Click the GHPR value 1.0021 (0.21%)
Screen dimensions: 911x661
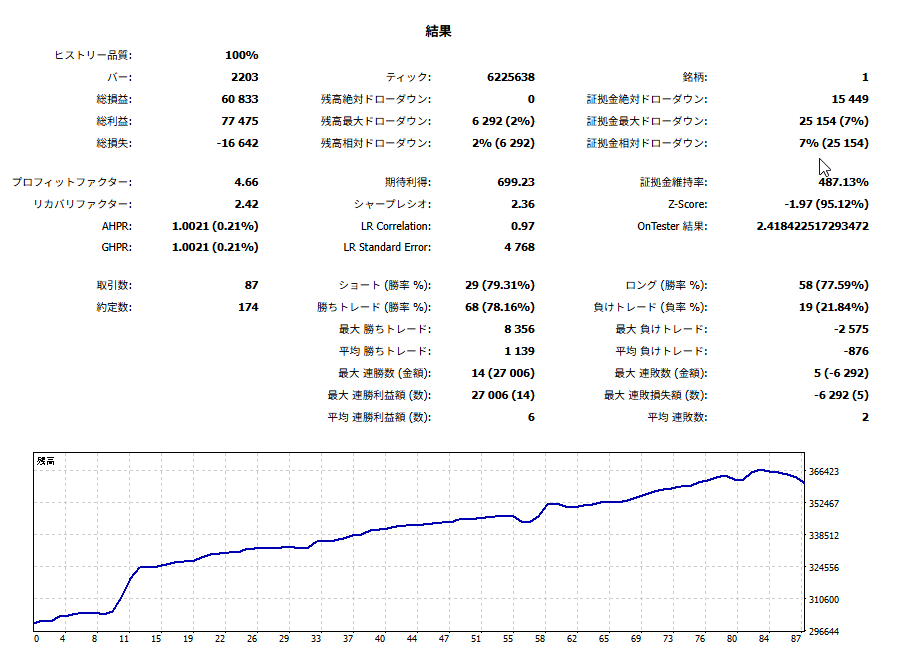pos(215,247)
